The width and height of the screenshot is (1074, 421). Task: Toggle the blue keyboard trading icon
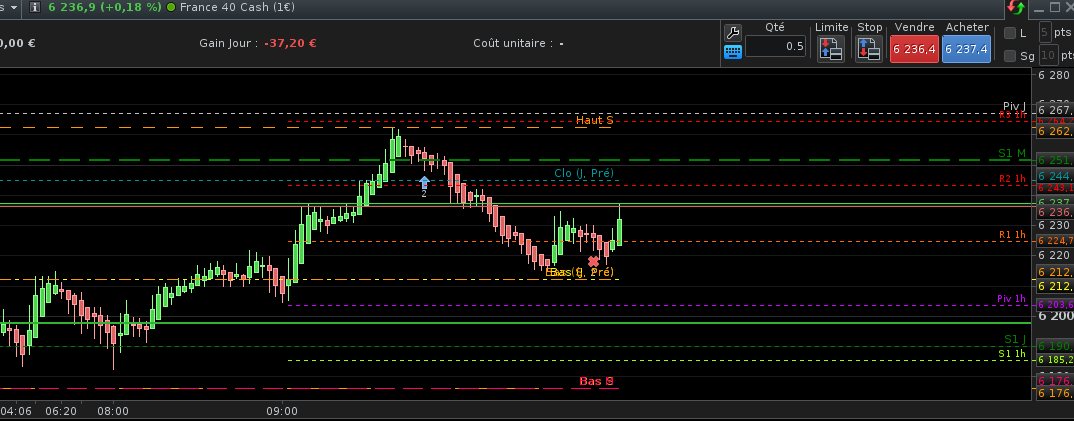732,51
